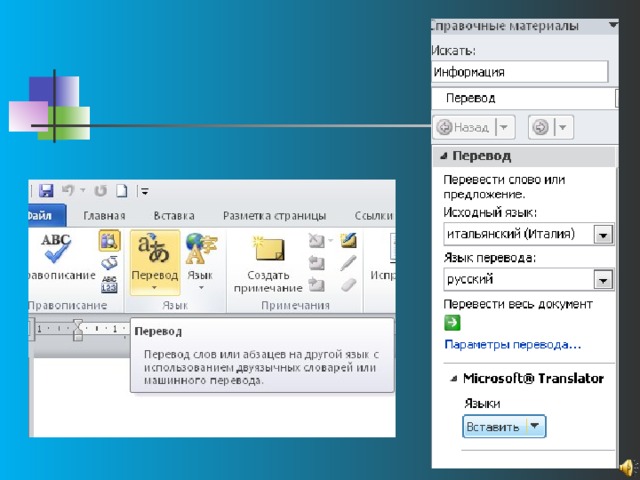Image resolution: width=640 pixels, height=480 pixels.
Task: Click the ABC 123 word count icon
Action: tap(109, 284)
